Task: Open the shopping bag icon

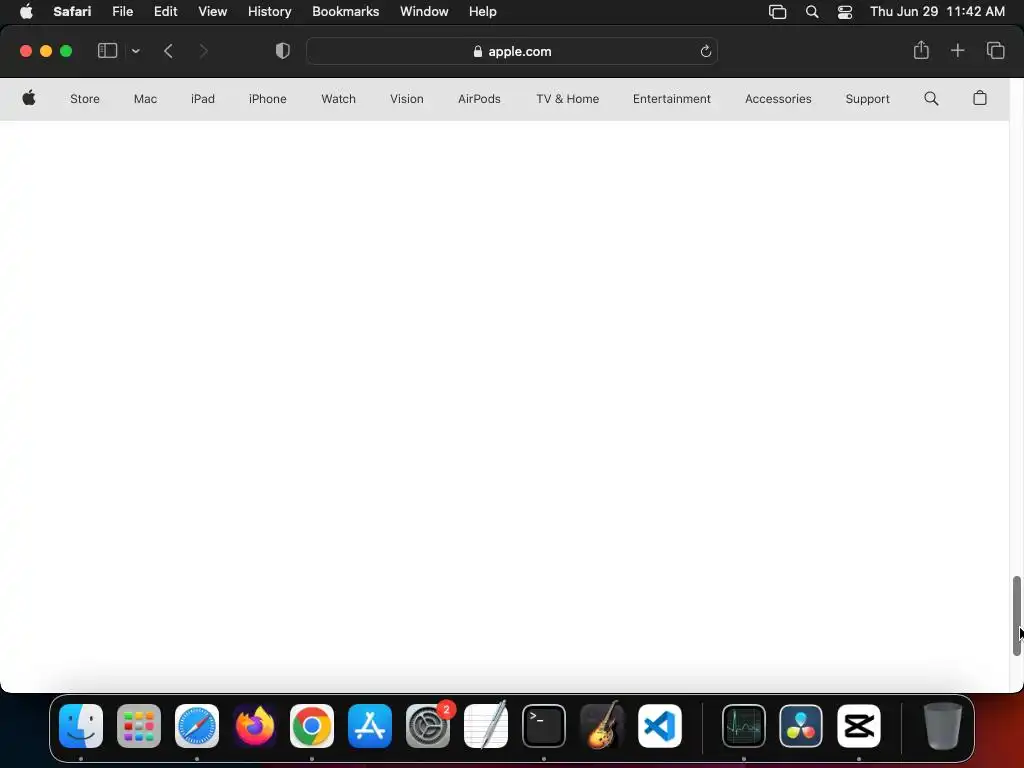Action: click(x=980, y=98)
